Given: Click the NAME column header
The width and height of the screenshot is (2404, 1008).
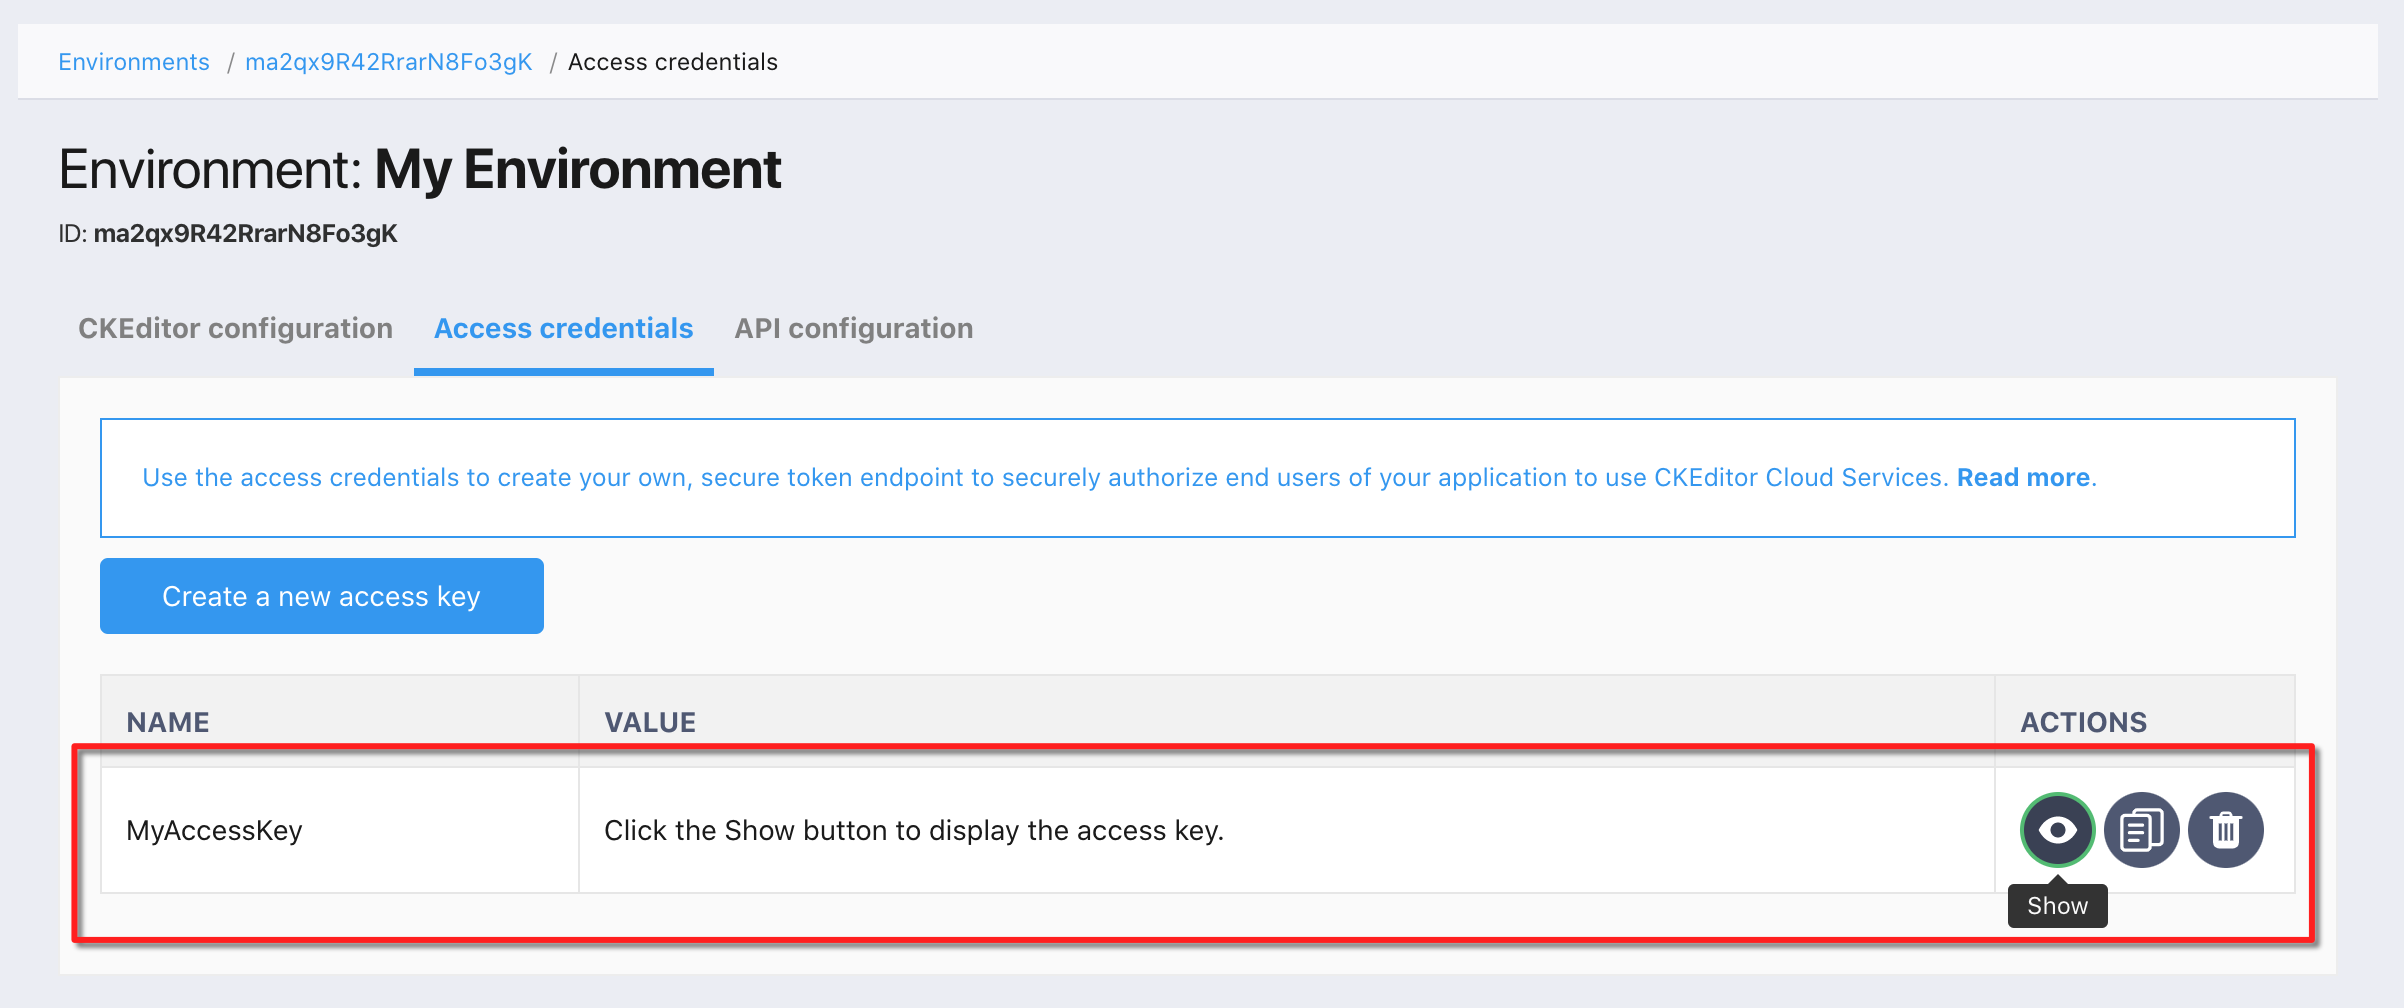Looking at the screenshot, I should coord(168,722).
